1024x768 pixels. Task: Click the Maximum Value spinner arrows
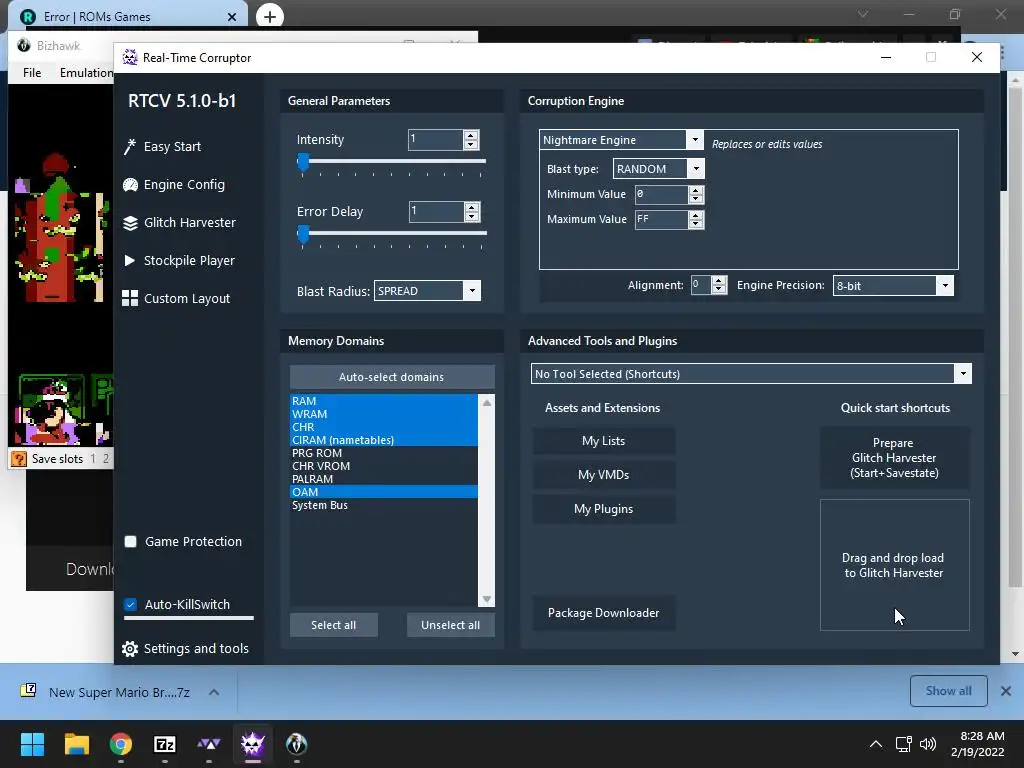696,219
